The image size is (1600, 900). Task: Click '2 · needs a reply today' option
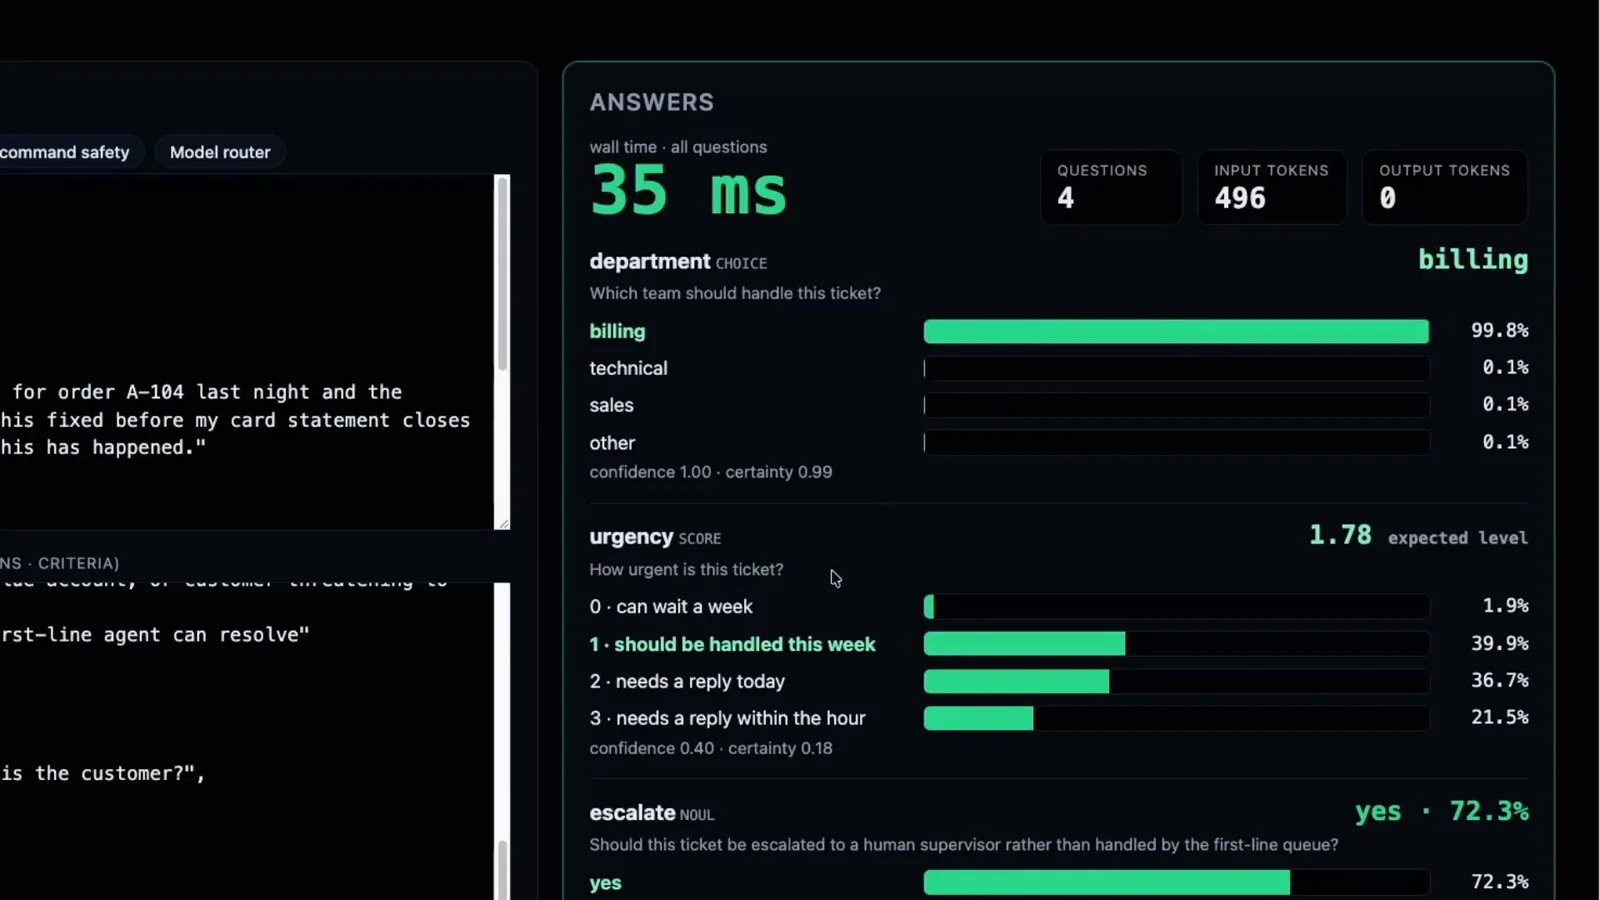[687, 681]
